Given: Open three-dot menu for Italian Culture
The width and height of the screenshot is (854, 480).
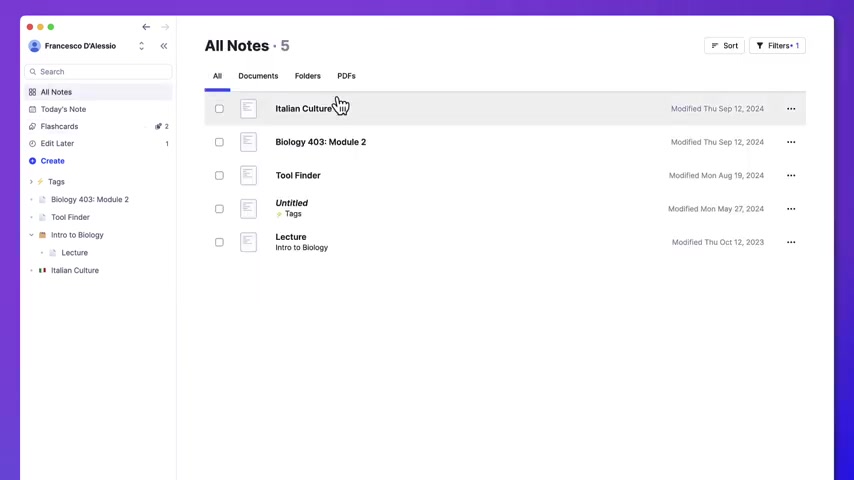Looking at the screenshot, I should 790,109.
